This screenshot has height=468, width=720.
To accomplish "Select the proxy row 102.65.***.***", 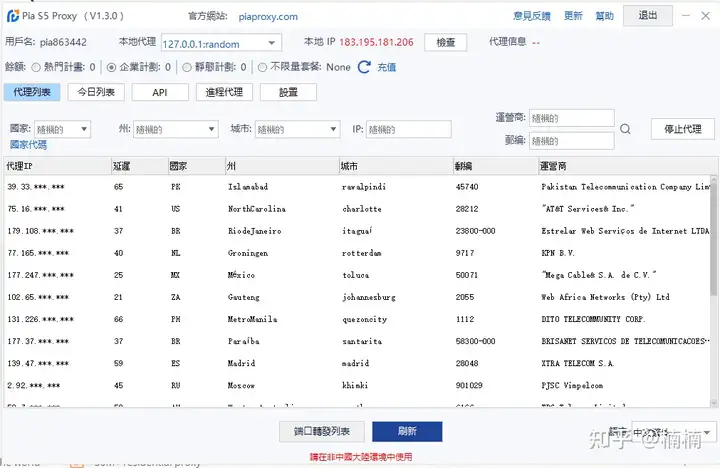I will point(357,297).
